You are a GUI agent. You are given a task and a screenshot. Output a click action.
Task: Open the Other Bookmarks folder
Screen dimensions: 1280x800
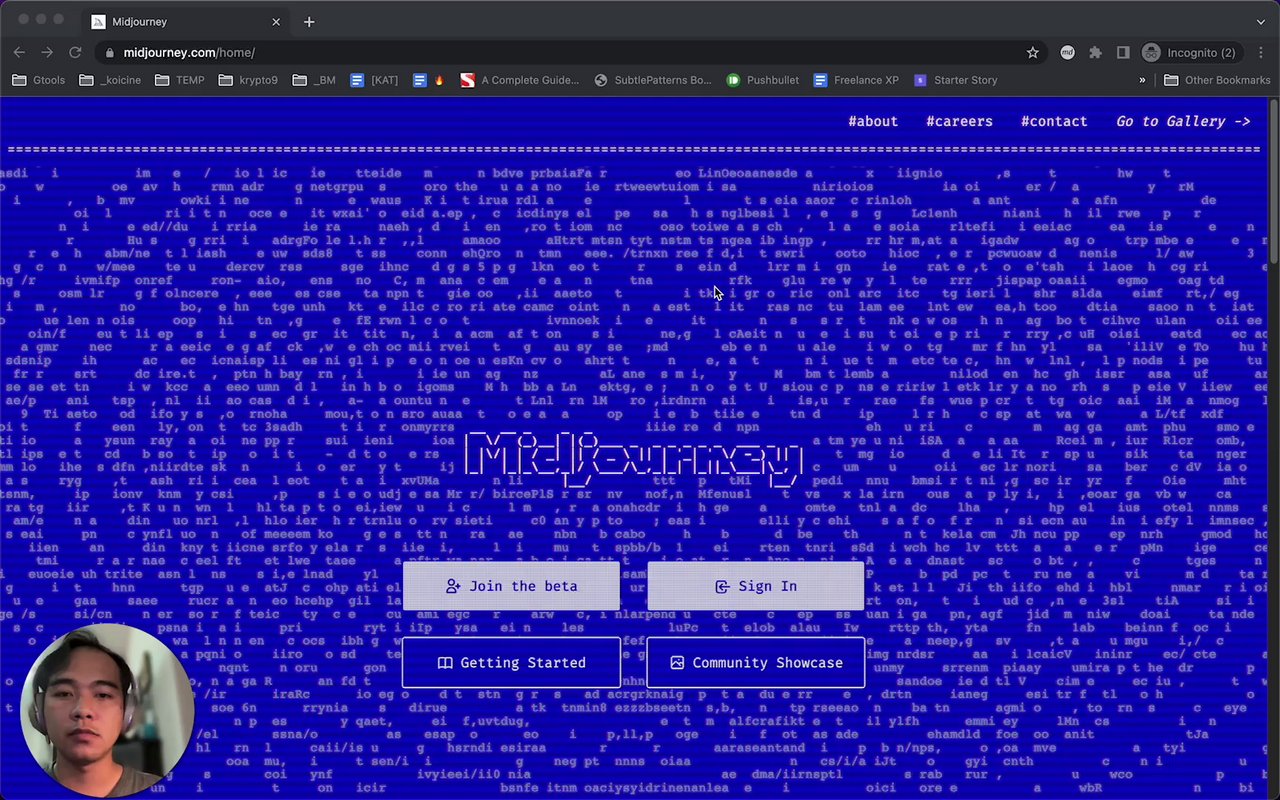point(1216,80)
